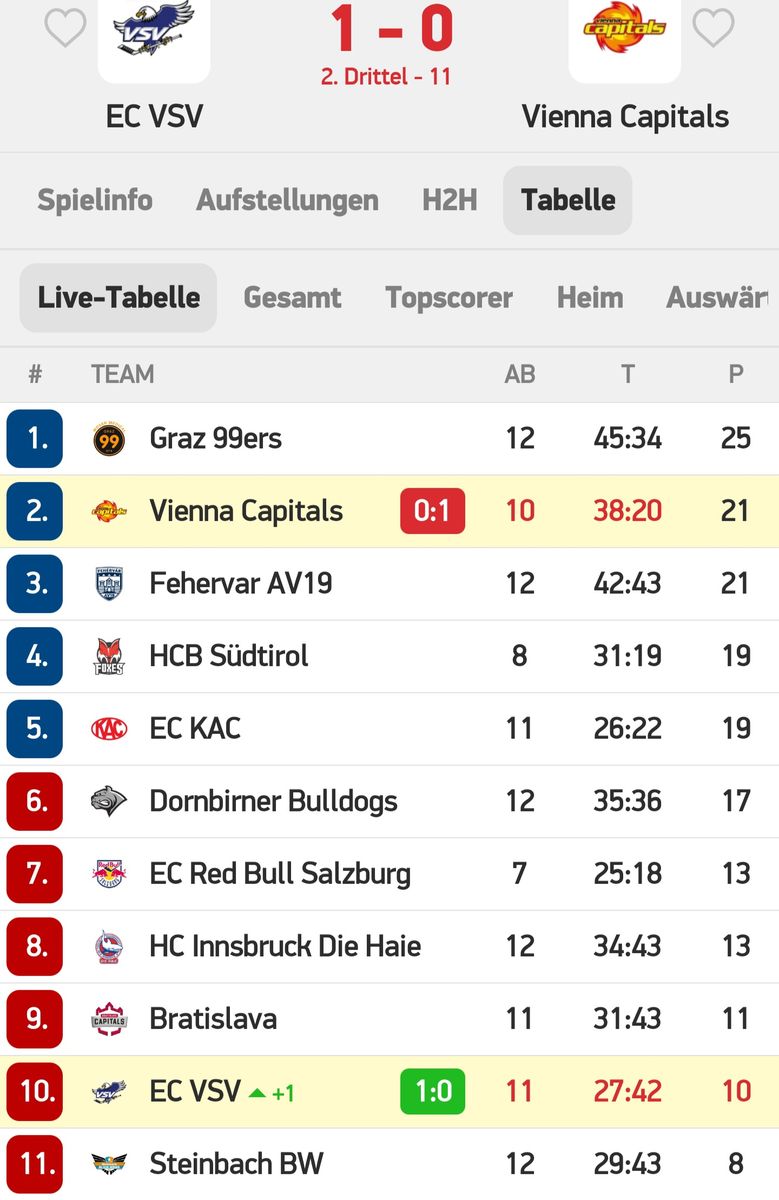Favorite Vienna Capitals with the right heart icon
Screen dimensions: 779x1200
(713, 28)
